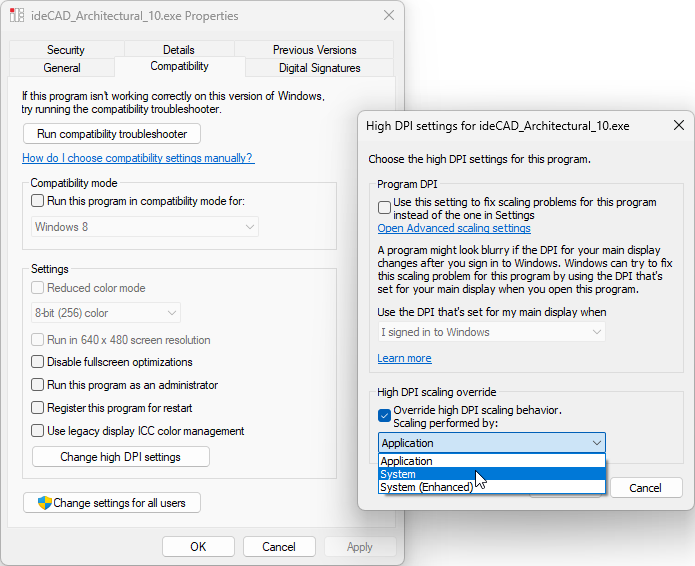The height and width of the screenshot is (566, 695).
Task: Click the Learn more link
Action: click(x=404, y=358)
